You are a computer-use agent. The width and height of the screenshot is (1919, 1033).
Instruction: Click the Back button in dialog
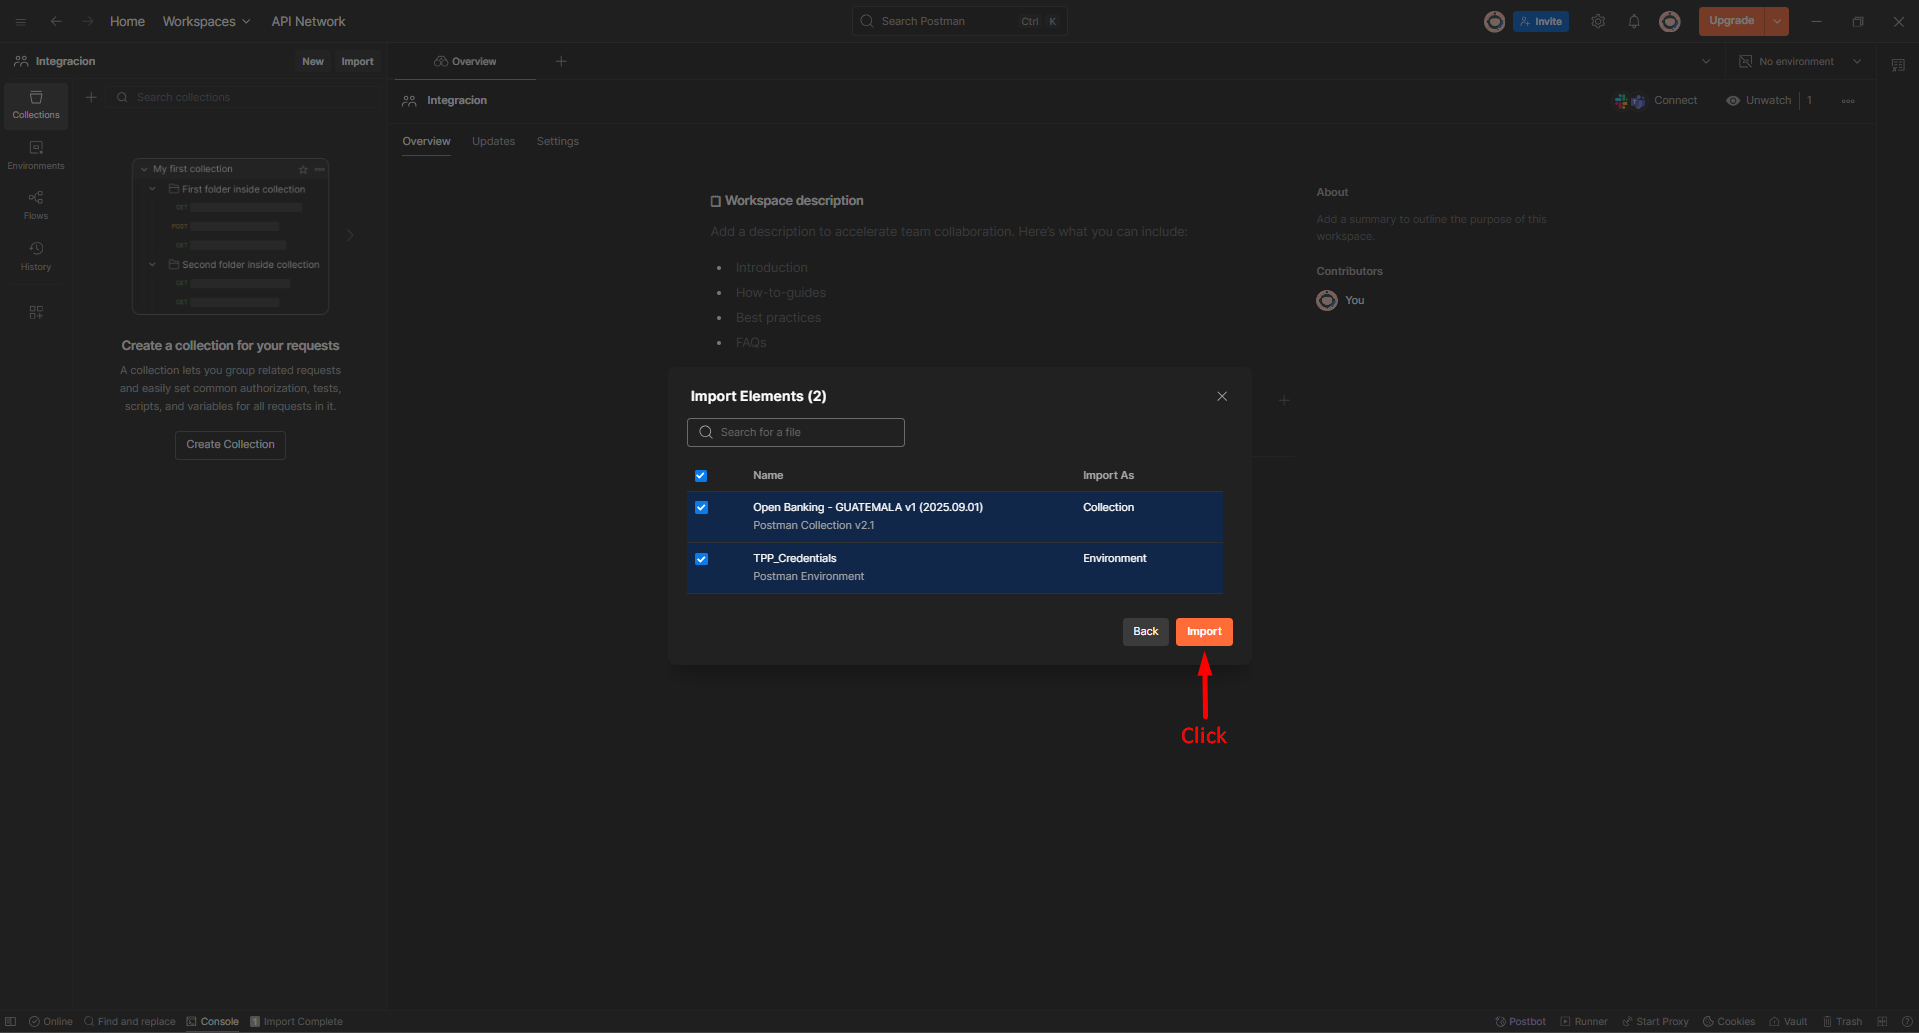coord(1145,631)
